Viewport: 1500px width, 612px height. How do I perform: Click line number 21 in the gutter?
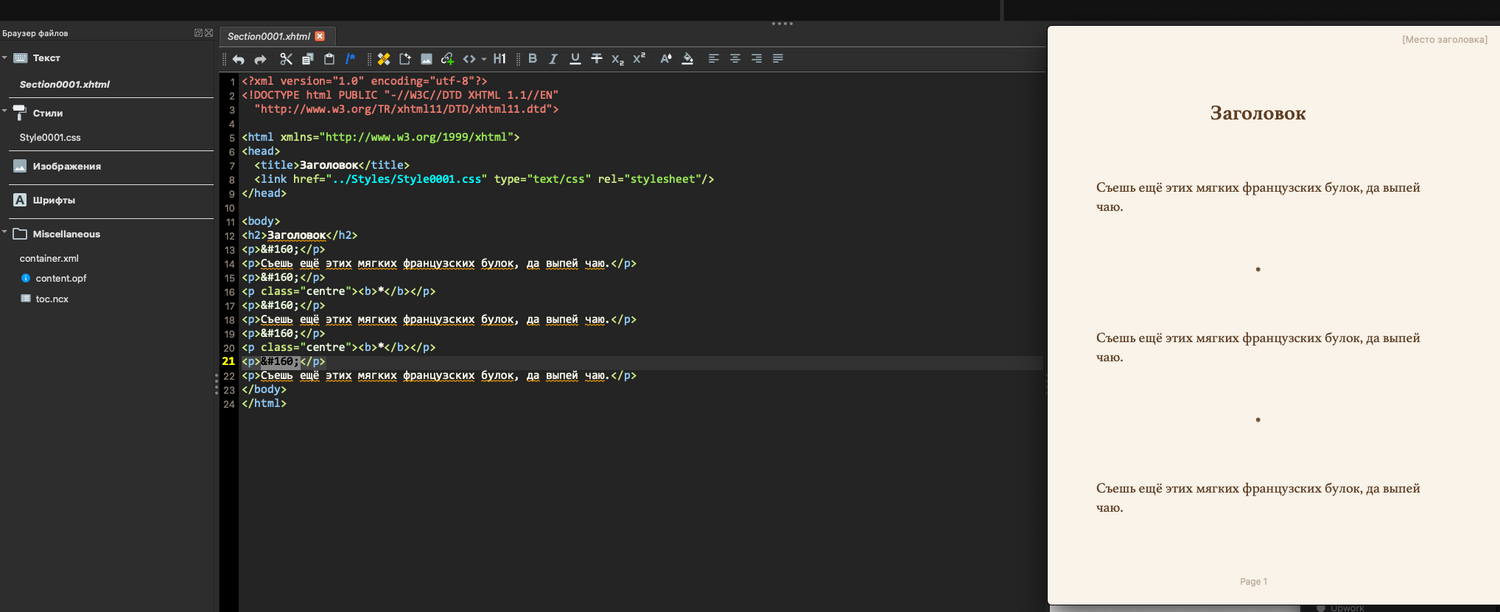(x=228, y=361)
